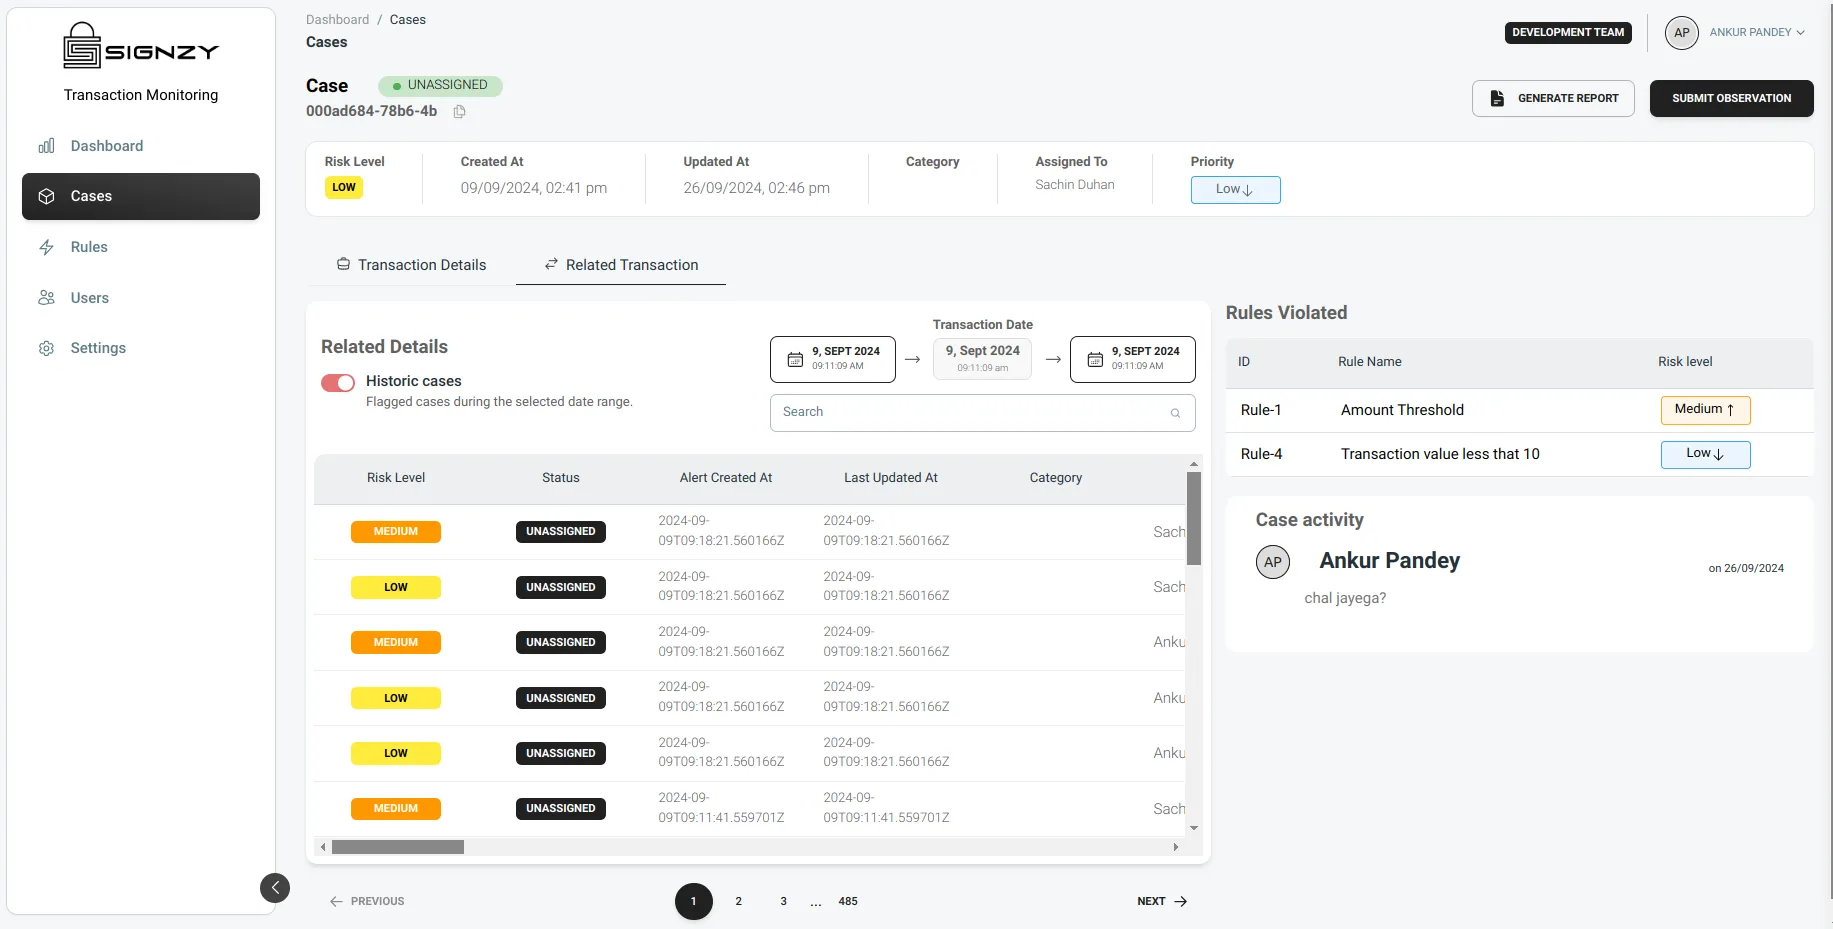
Task: Click the Alert Created At column header
Action: click(726, 478)
